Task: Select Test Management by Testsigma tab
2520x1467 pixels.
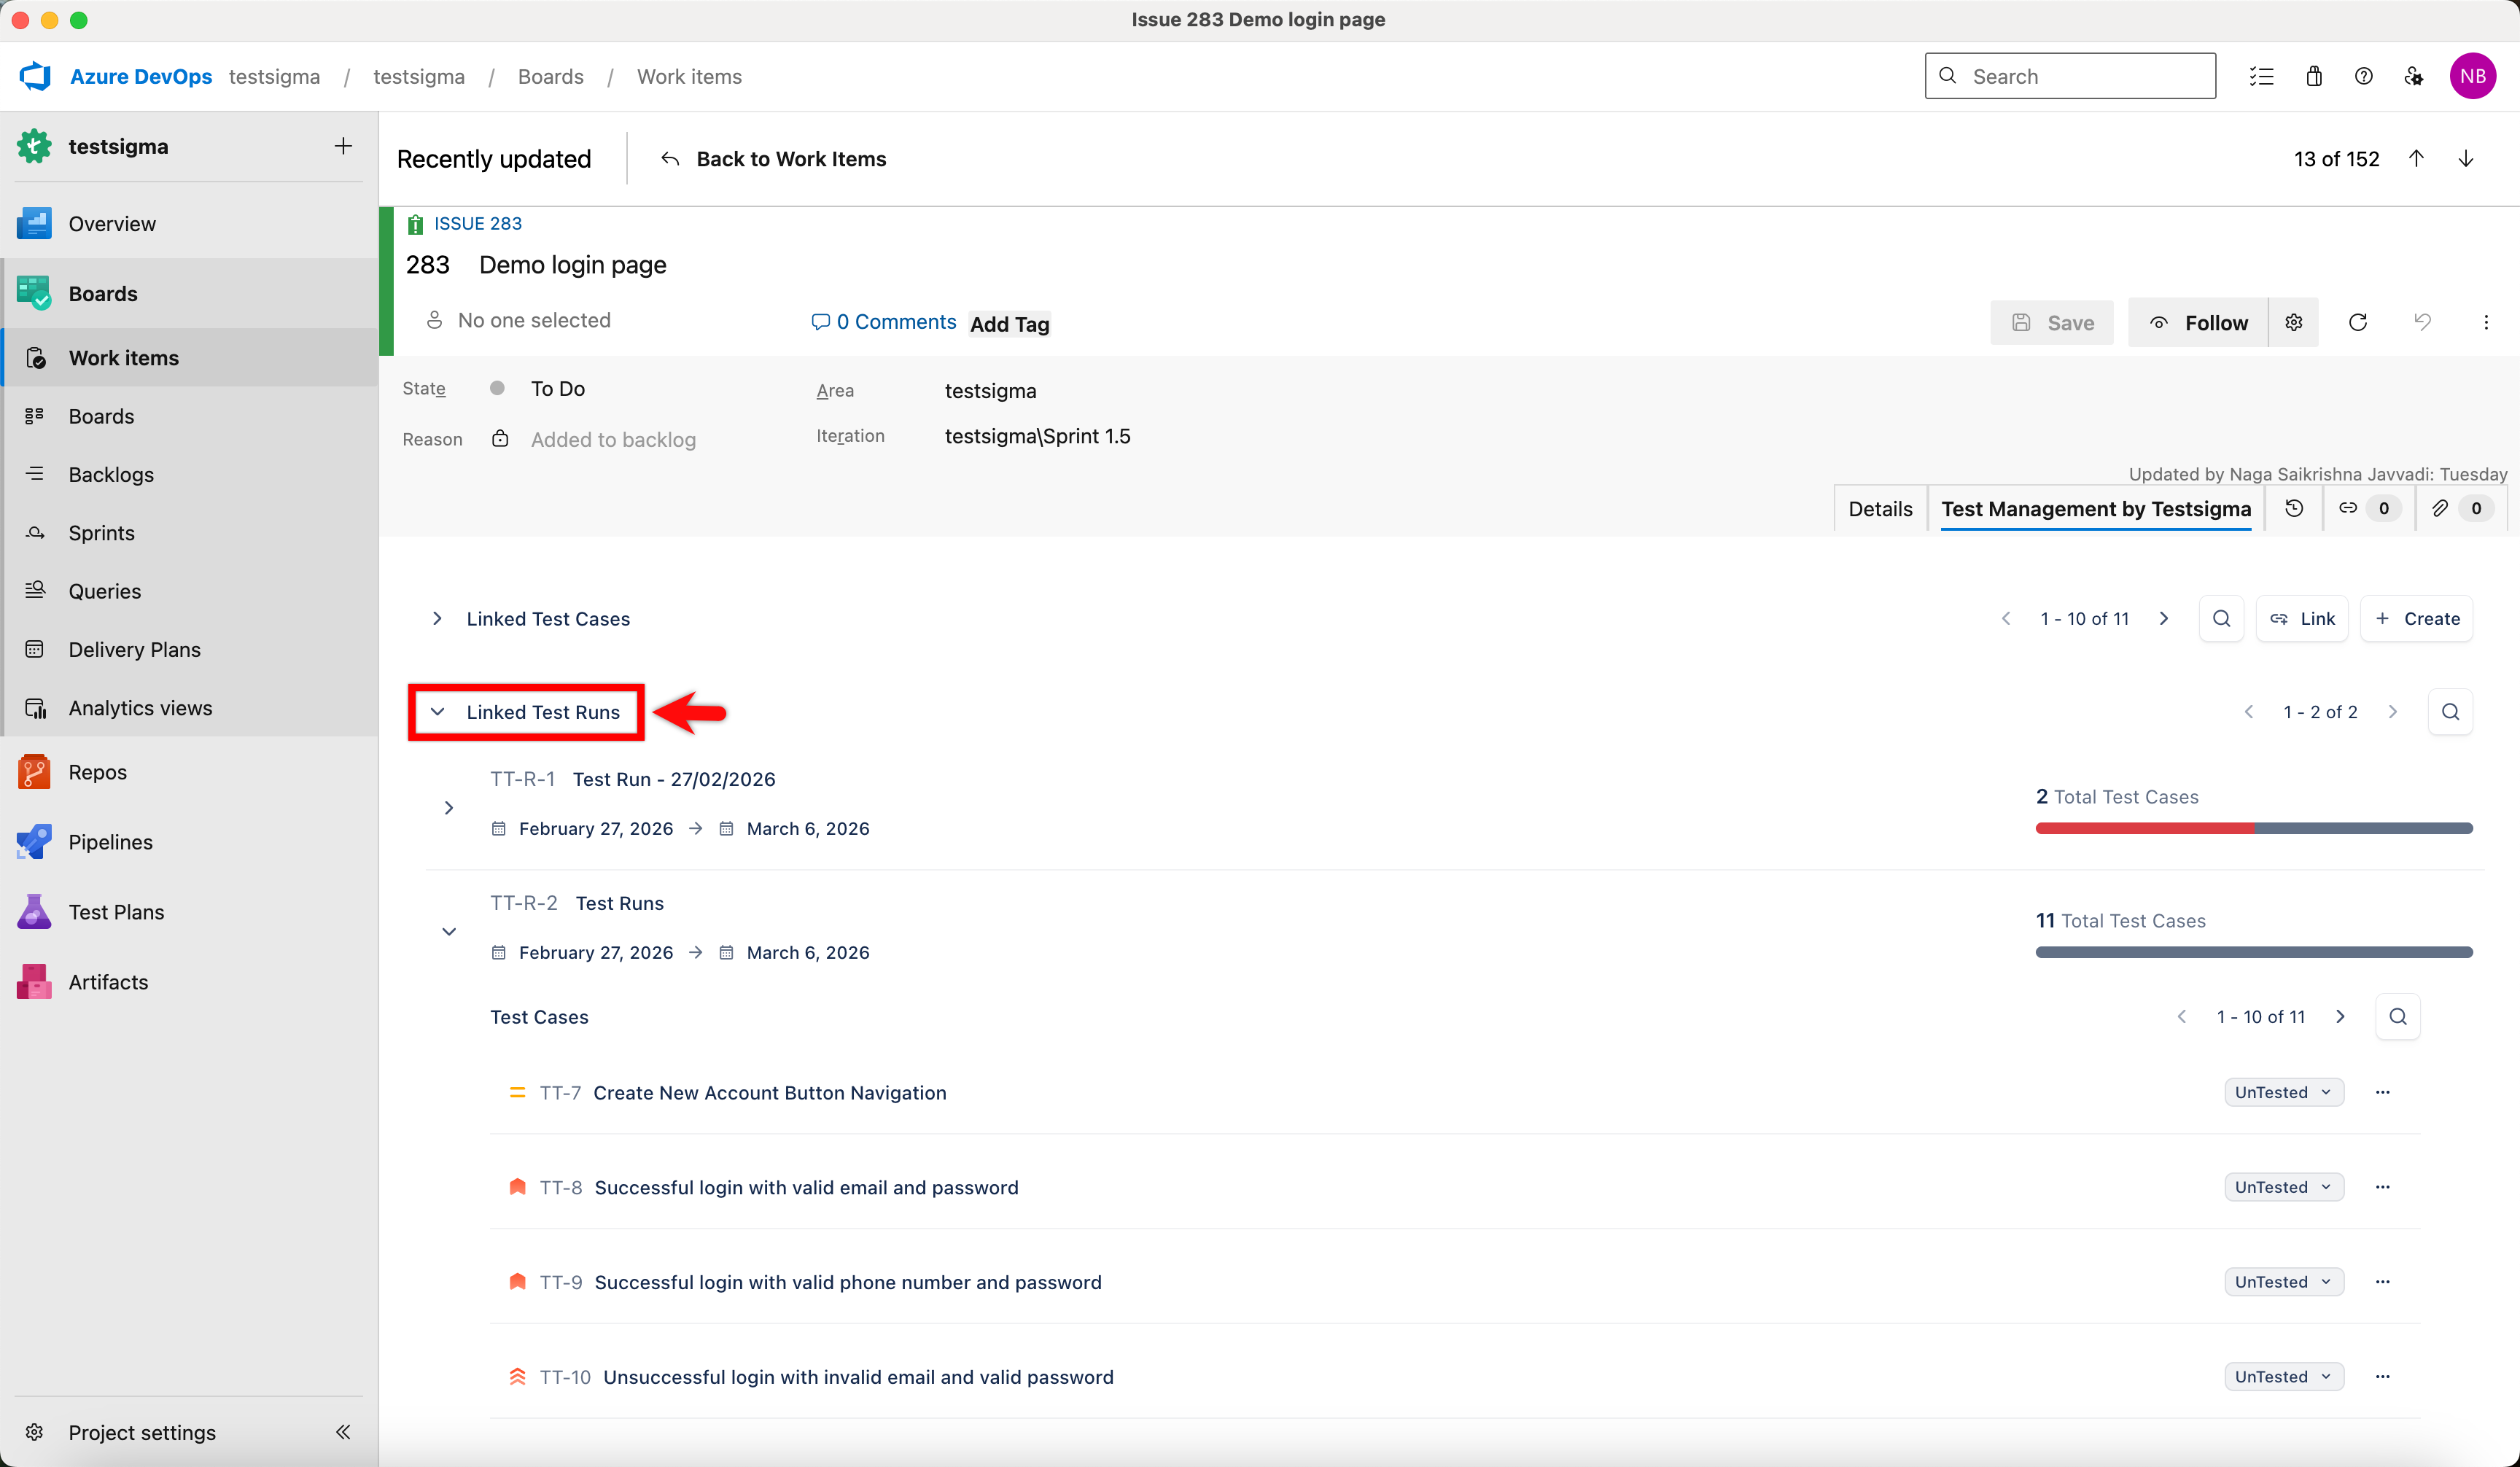Action: 2096,509
